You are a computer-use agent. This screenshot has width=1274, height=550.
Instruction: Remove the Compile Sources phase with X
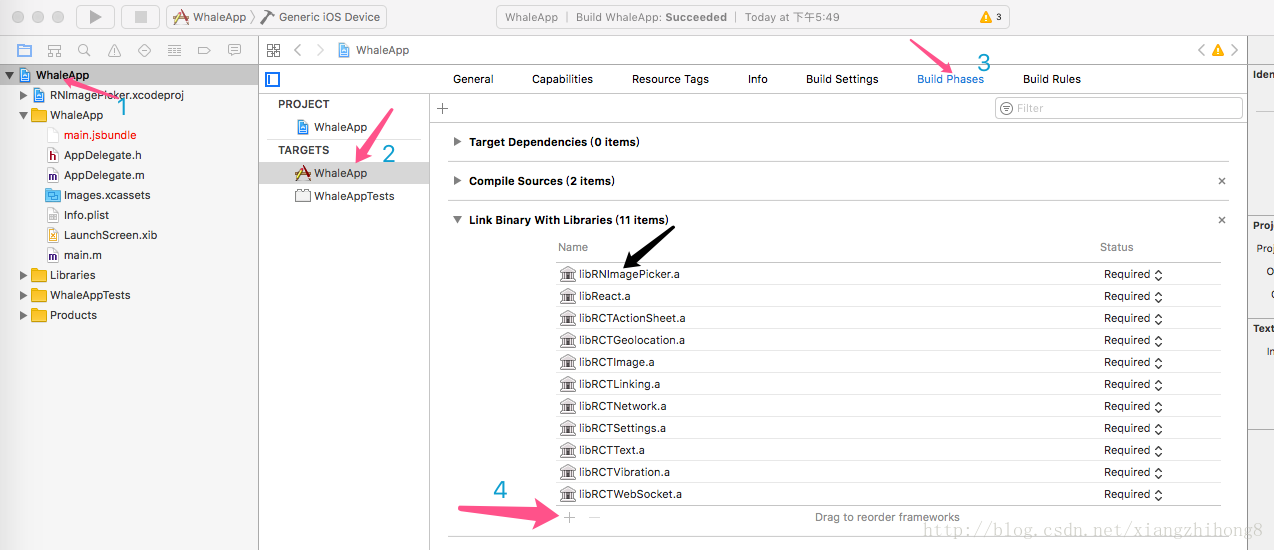point(1221,181)
